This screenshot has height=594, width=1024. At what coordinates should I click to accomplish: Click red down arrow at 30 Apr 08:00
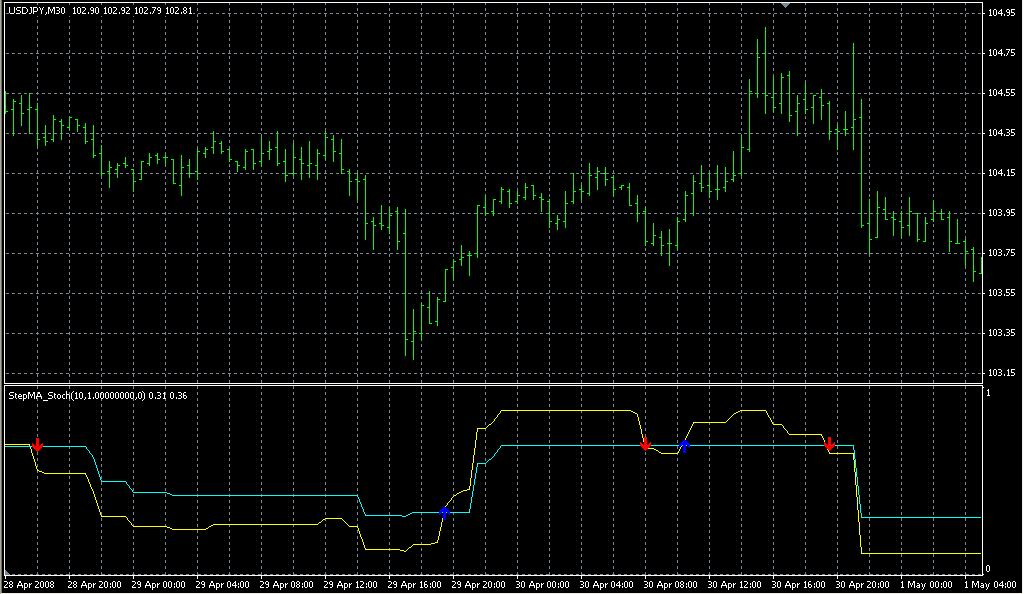click(646, 443)
